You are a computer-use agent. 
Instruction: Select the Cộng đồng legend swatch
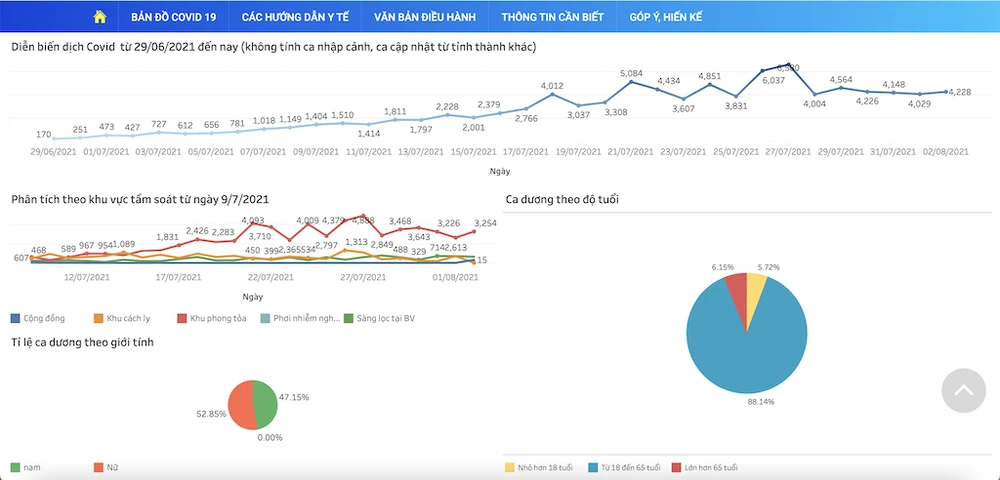tap(16, 318)
